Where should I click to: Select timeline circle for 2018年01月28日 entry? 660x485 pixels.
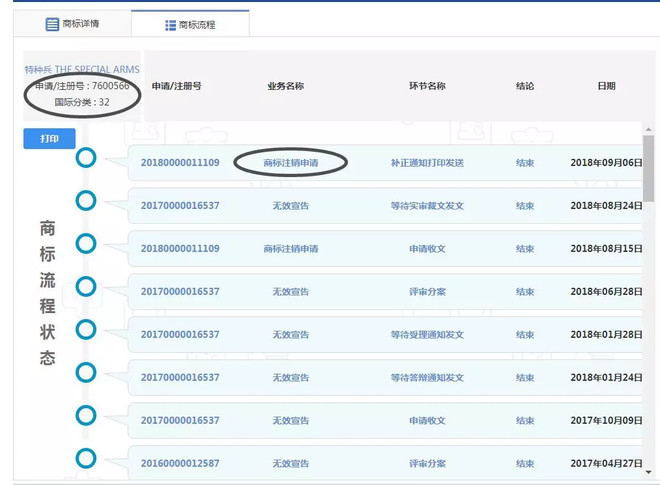pos(86,330)
